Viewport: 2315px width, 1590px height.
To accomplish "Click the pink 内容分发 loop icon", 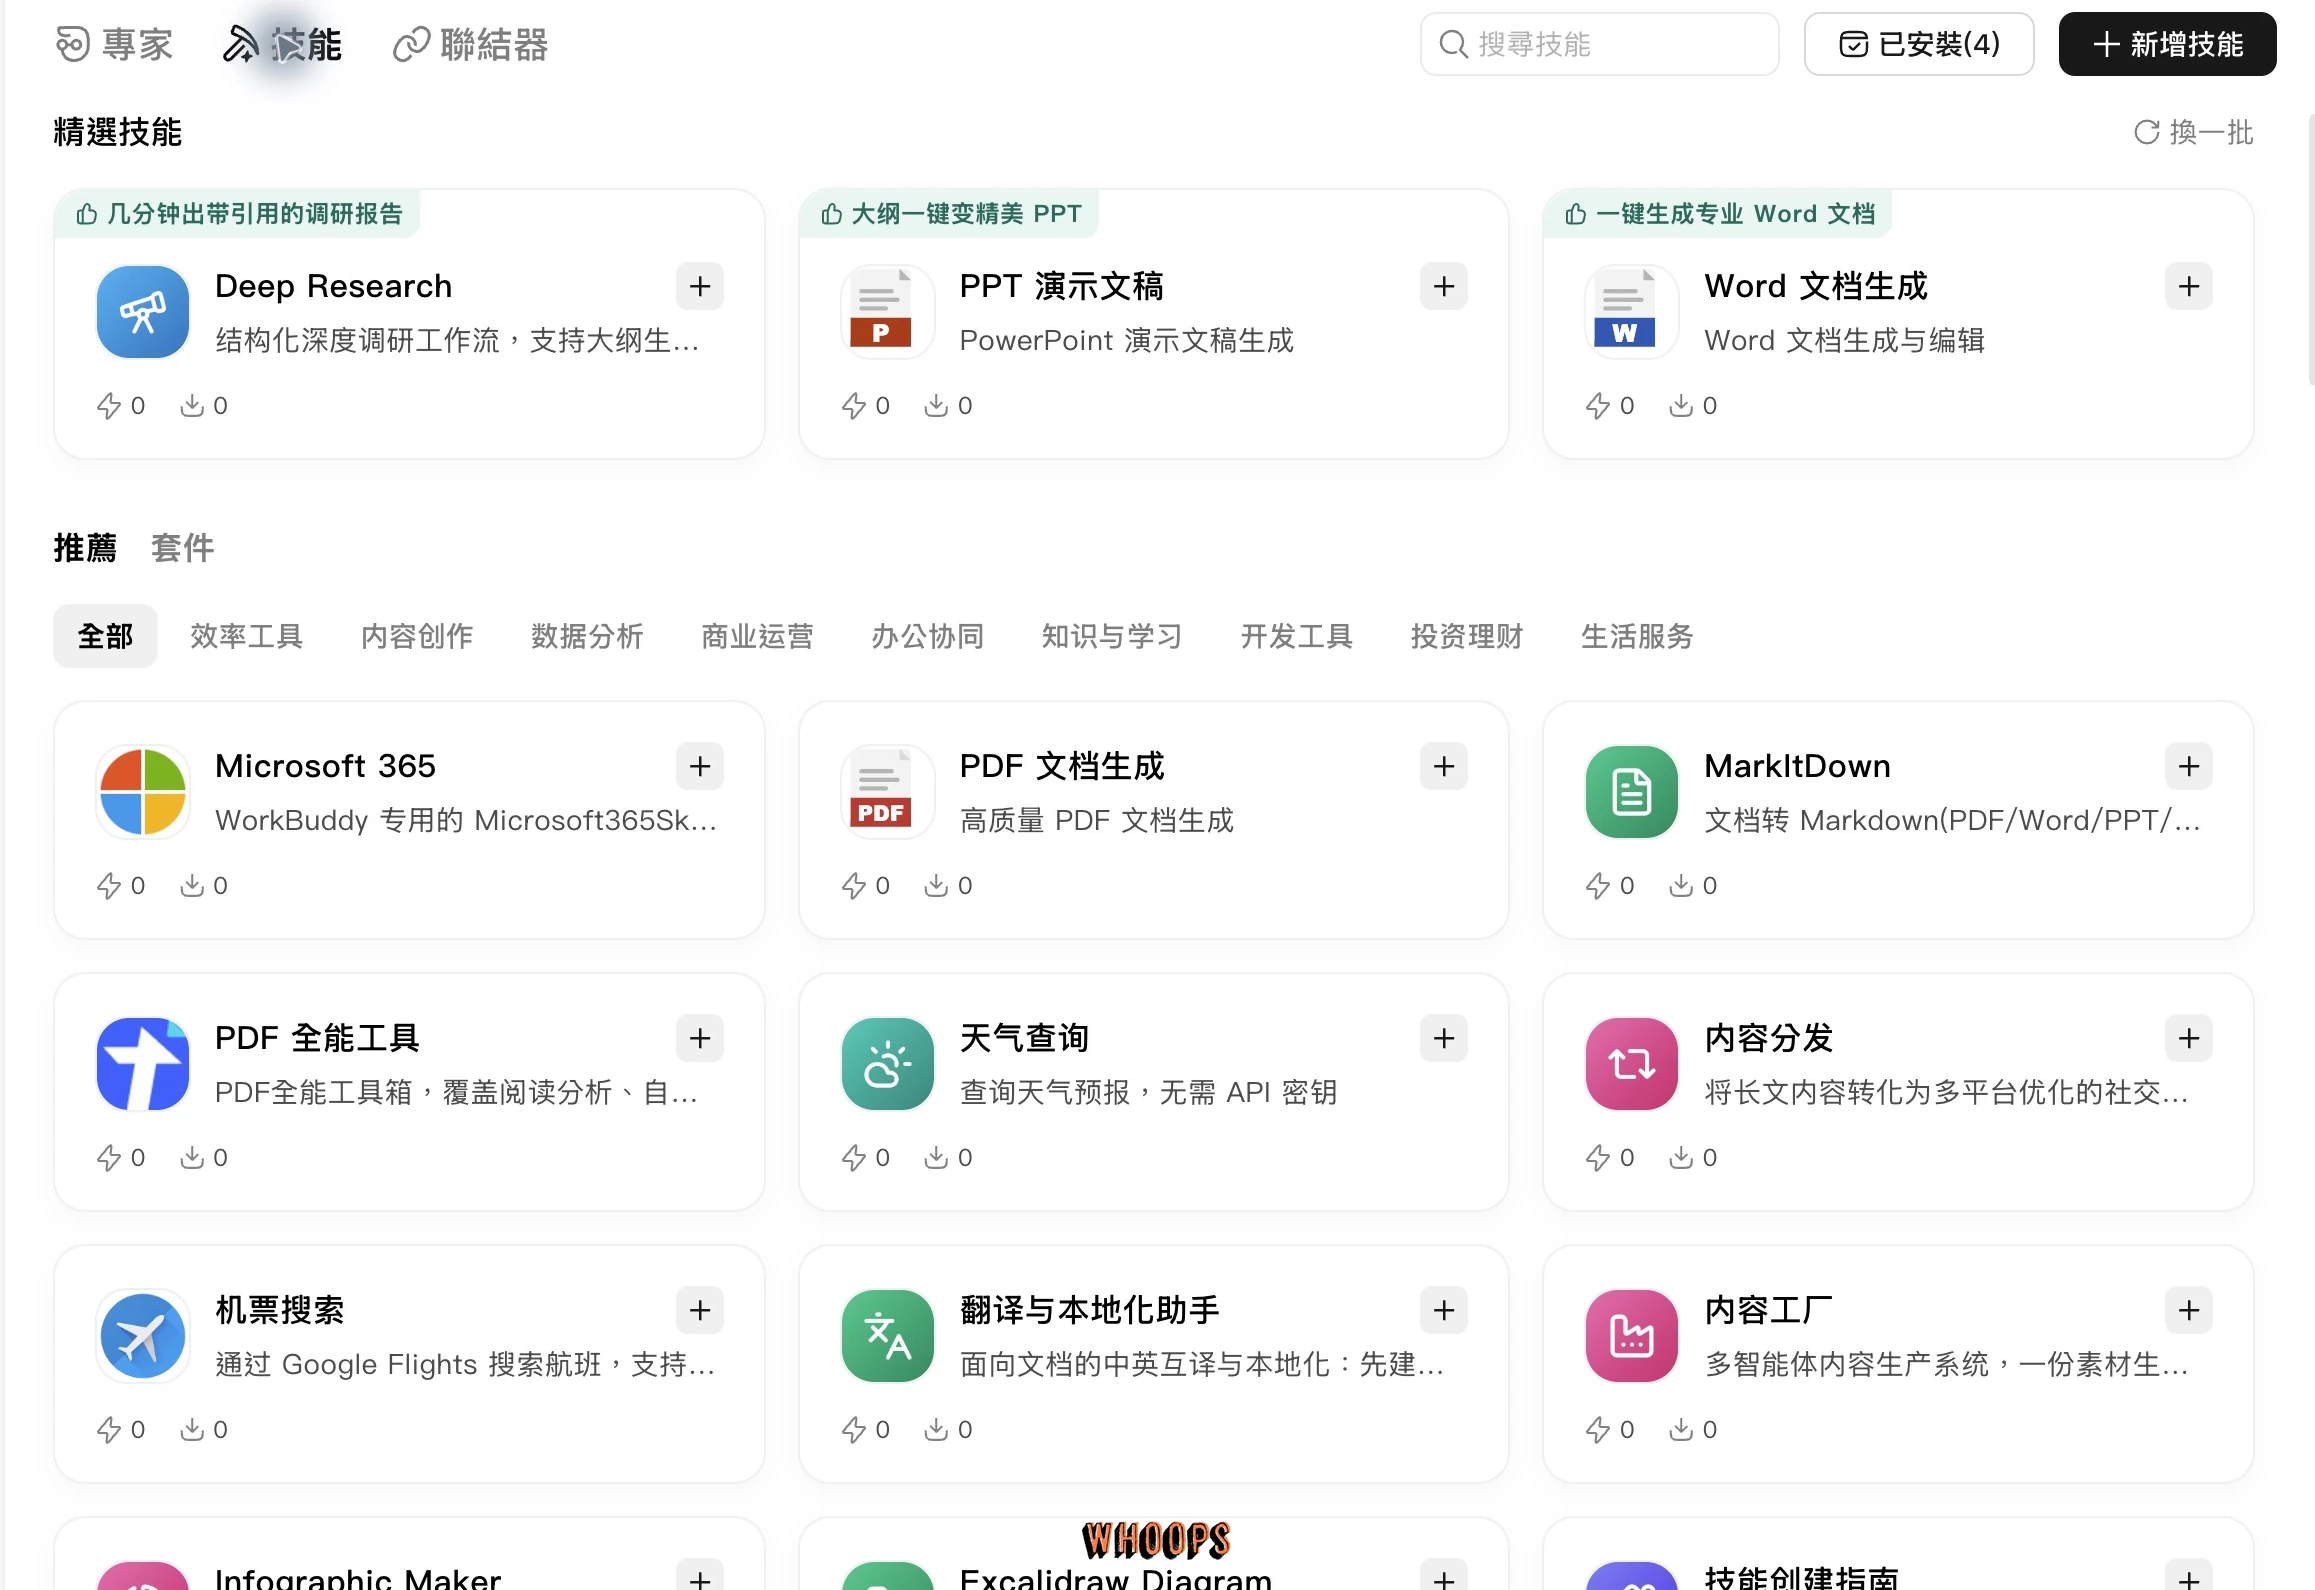I will 1631,1064.
